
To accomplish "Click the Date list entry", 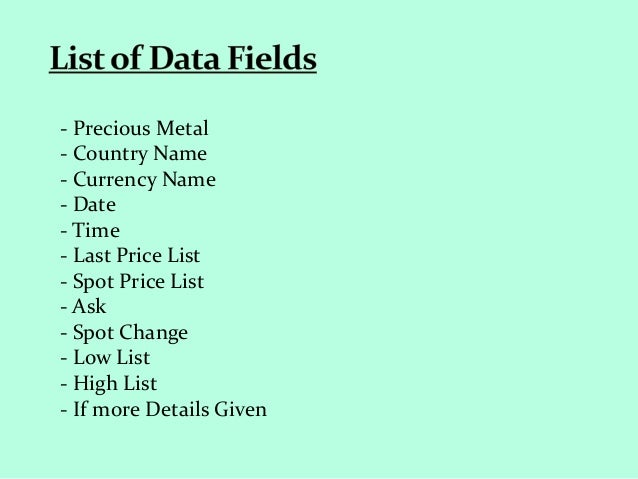I will click(88, 204).
